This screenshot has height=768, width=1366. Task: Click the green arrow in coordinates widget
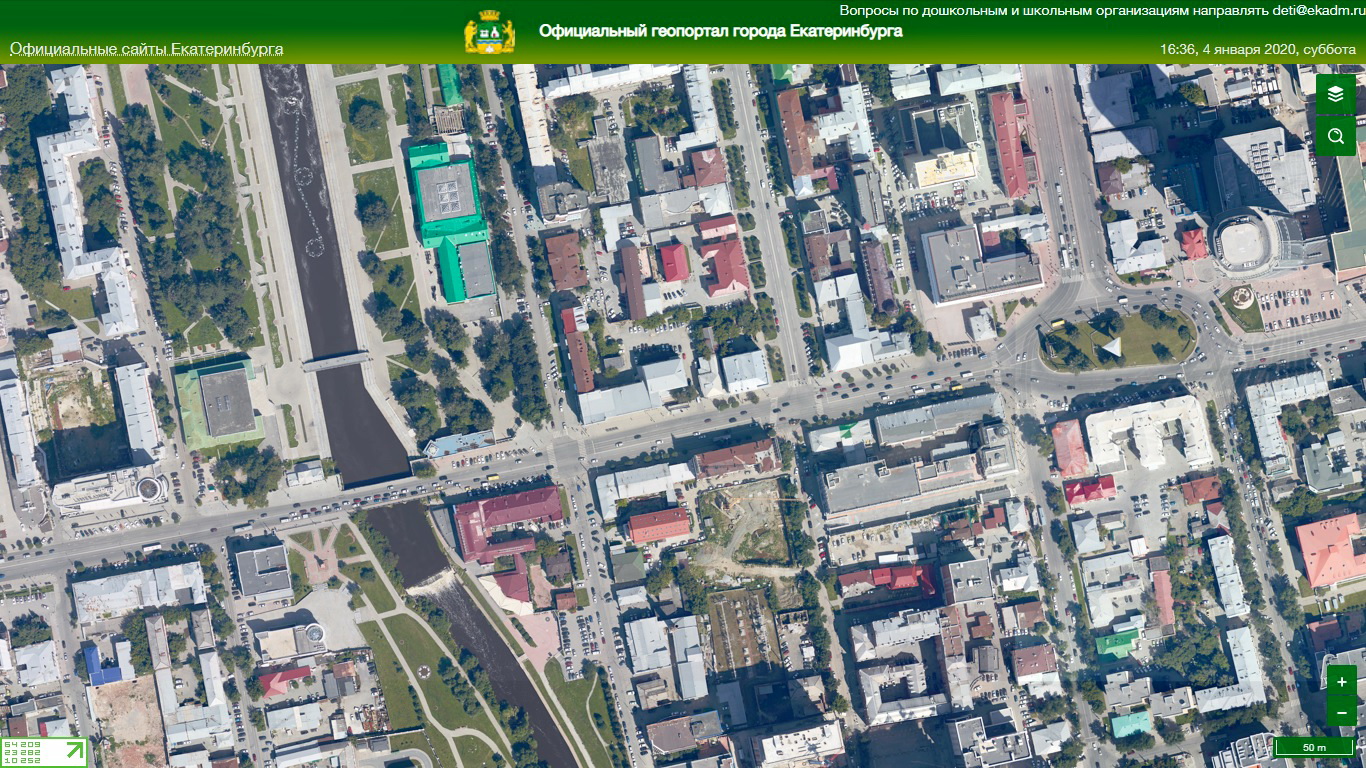[x=75, y=751]
